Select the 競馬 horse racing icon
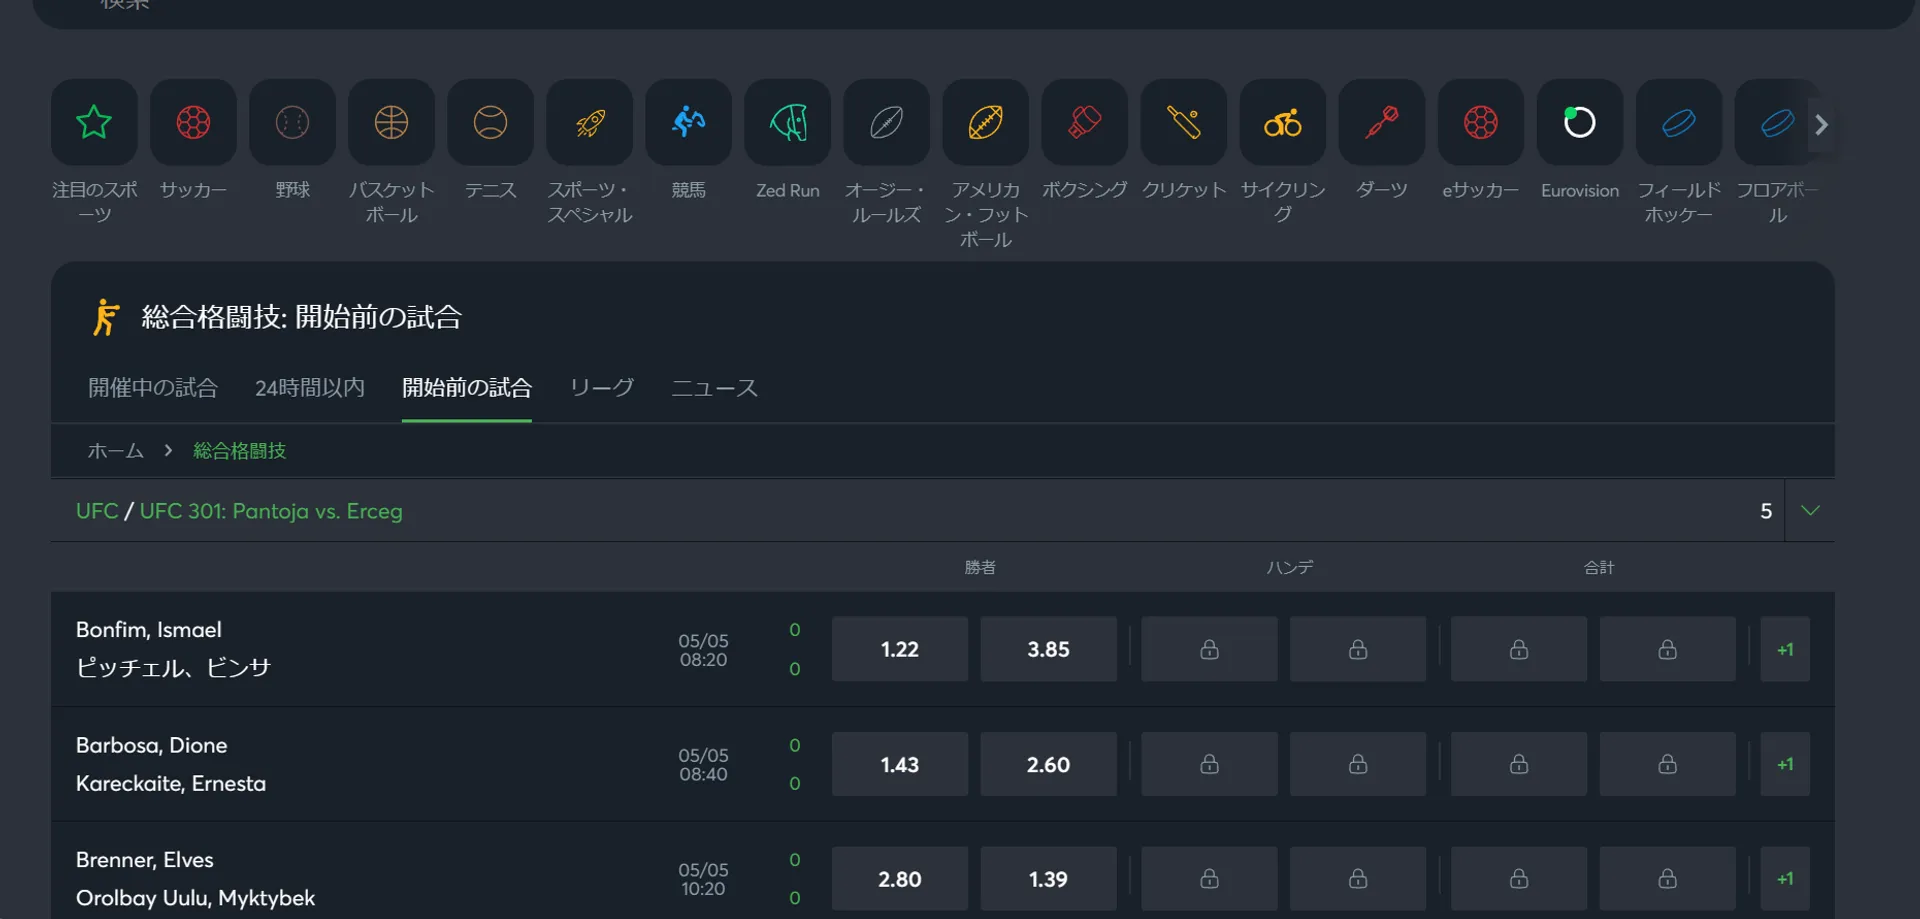Viewport: 1920px width, 919px height. (x=688, y=122)
